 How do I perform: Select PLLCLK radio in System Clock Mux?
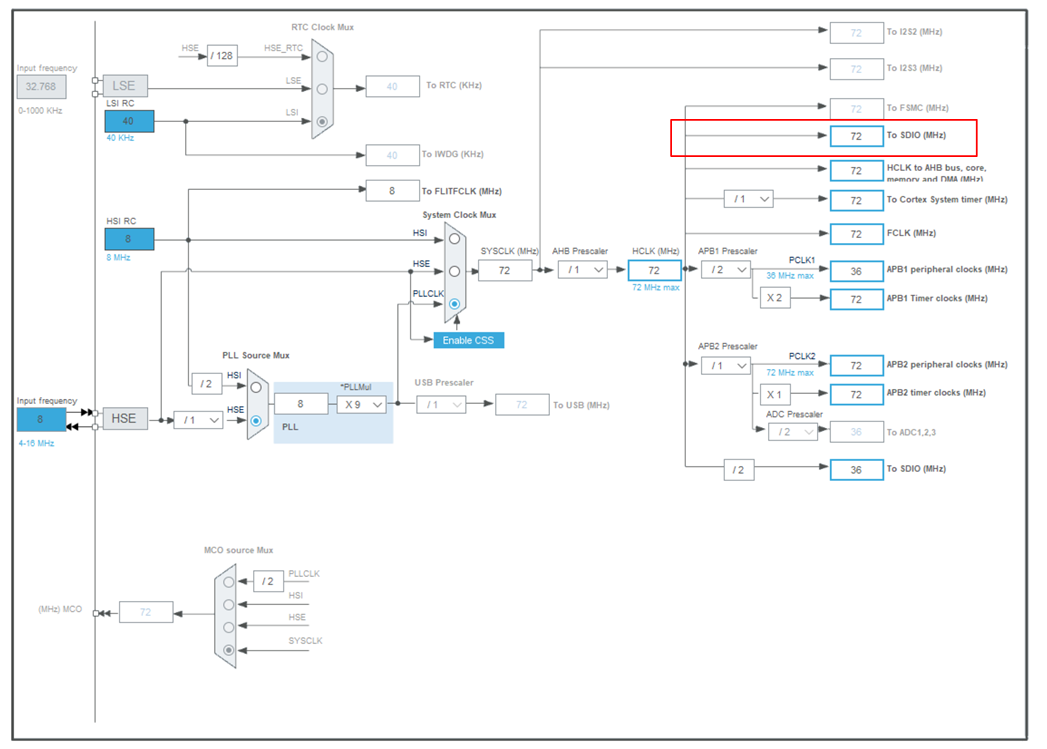pyautogui.click(x=454, y=303)
